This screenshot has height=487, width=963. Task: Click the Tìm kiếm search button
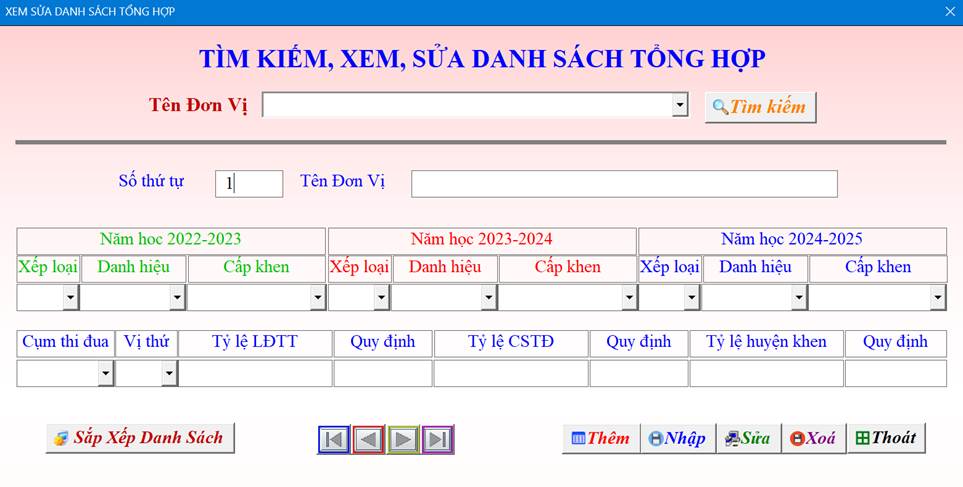point(760,107)
